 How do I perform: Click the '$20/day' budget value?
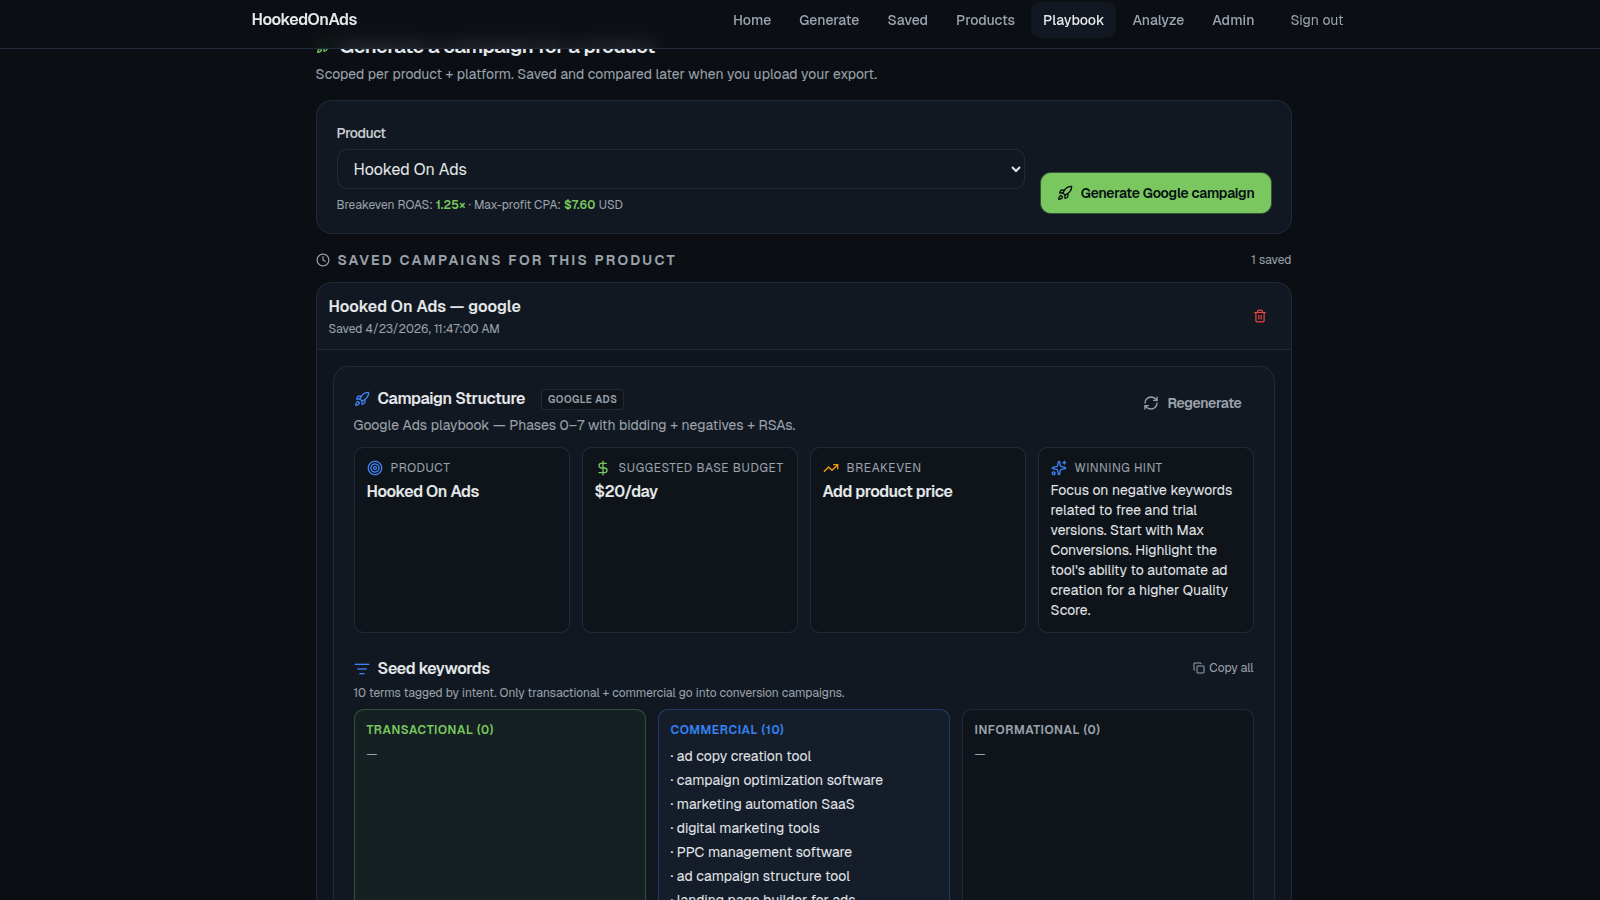626,492
